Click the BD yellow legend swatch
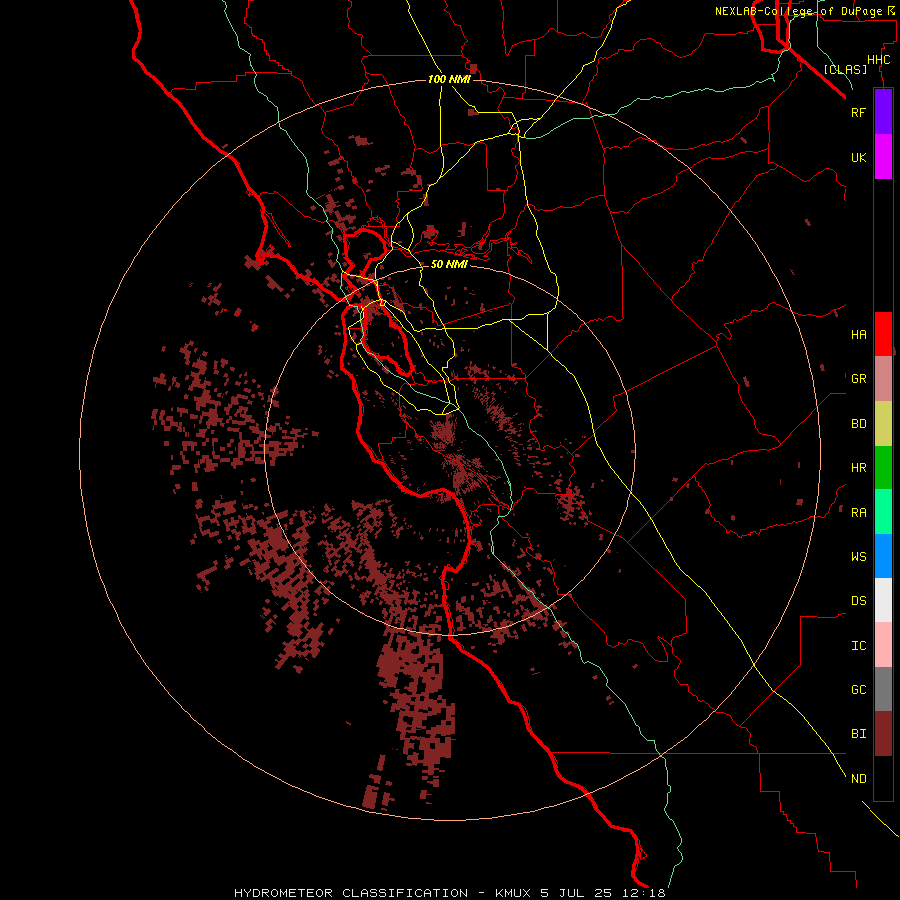Viewport: 900px width, 900px height. 883,423
